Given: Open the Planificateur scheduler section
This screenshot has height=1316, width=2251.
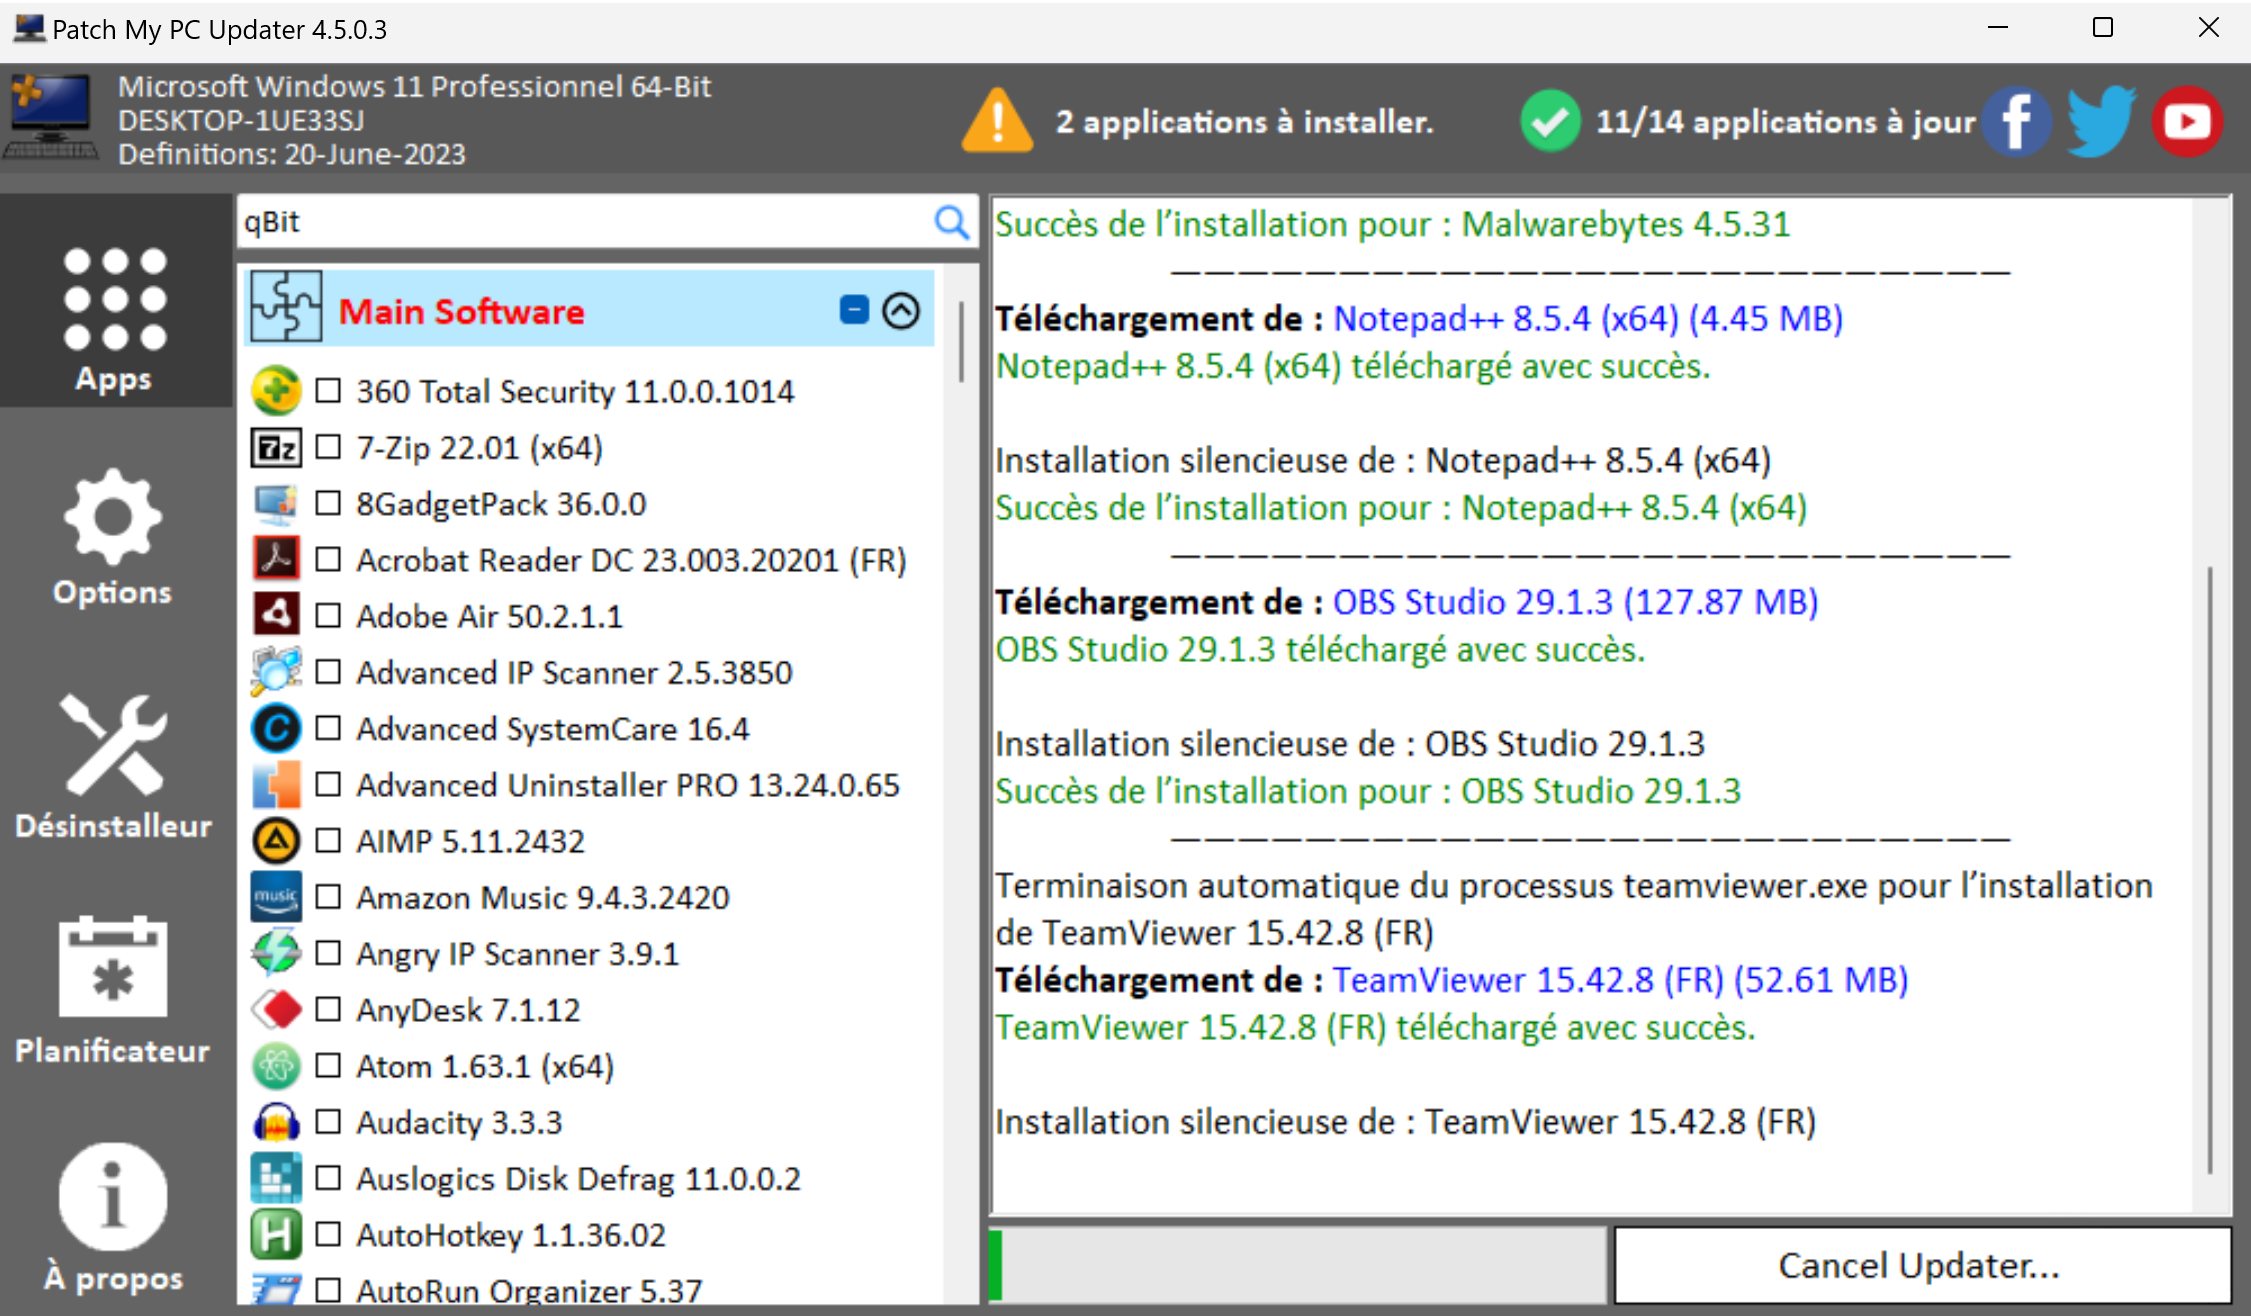Looking at the screenshot, I should pos(113,992).
